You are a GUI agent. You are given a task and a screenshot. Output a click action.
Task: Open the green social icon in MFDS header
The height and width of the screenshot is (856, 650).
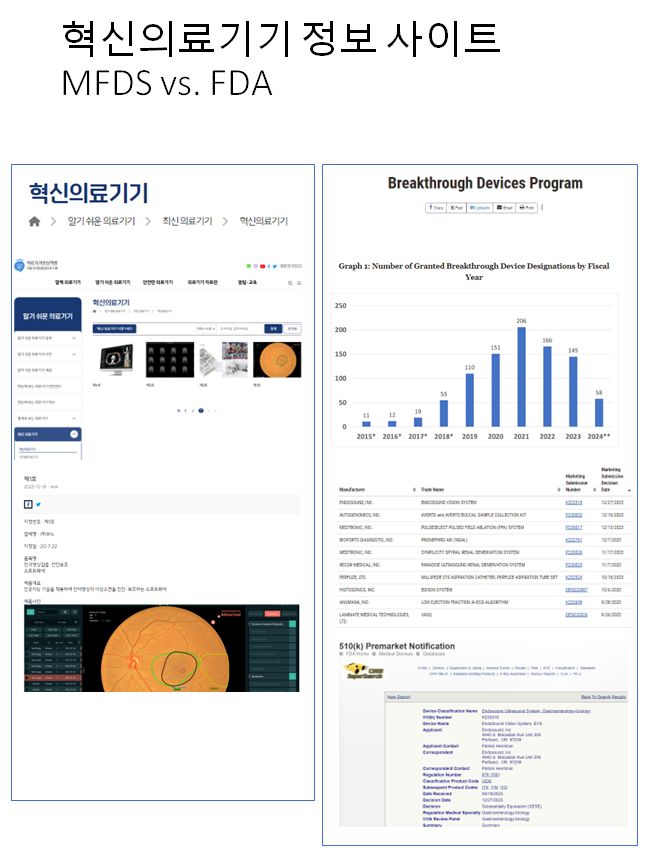click(x=249, y=266)
